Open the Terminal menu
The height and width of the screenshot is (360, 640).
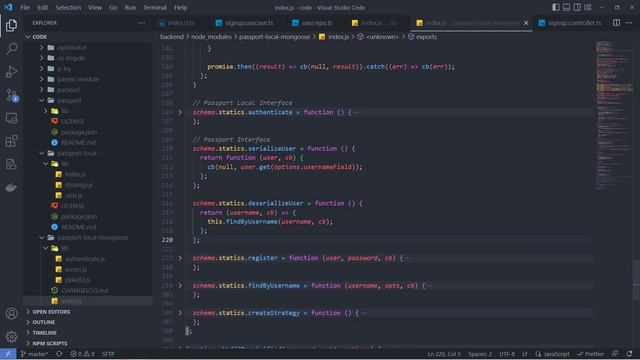tap(155, 7)
